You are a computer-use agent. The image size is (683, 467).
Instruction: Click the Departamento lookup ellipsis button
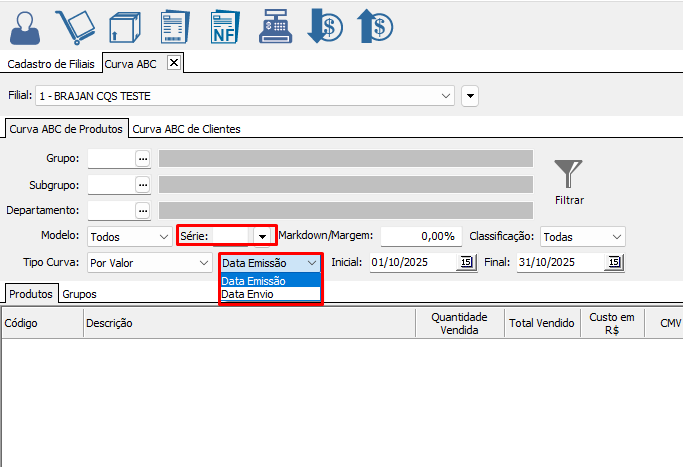pos(143,210)
